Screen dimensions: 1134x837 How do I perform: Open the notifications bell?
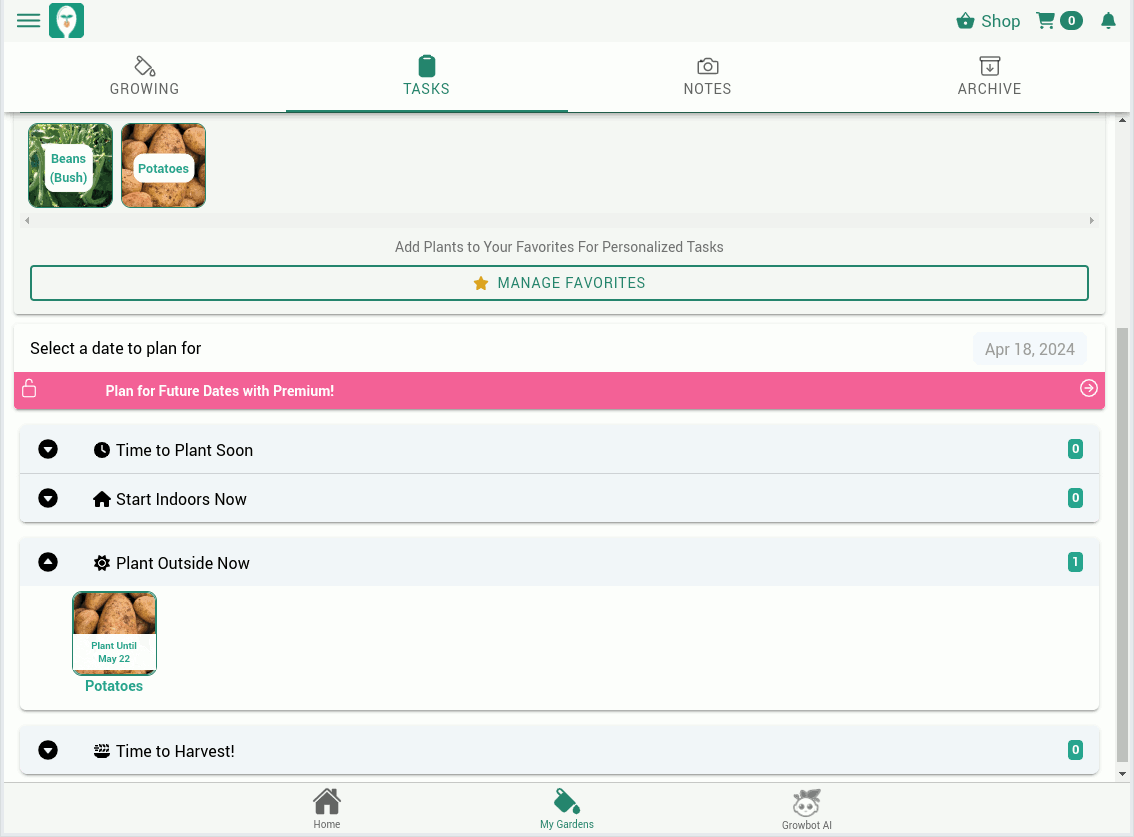(1108, 21)
